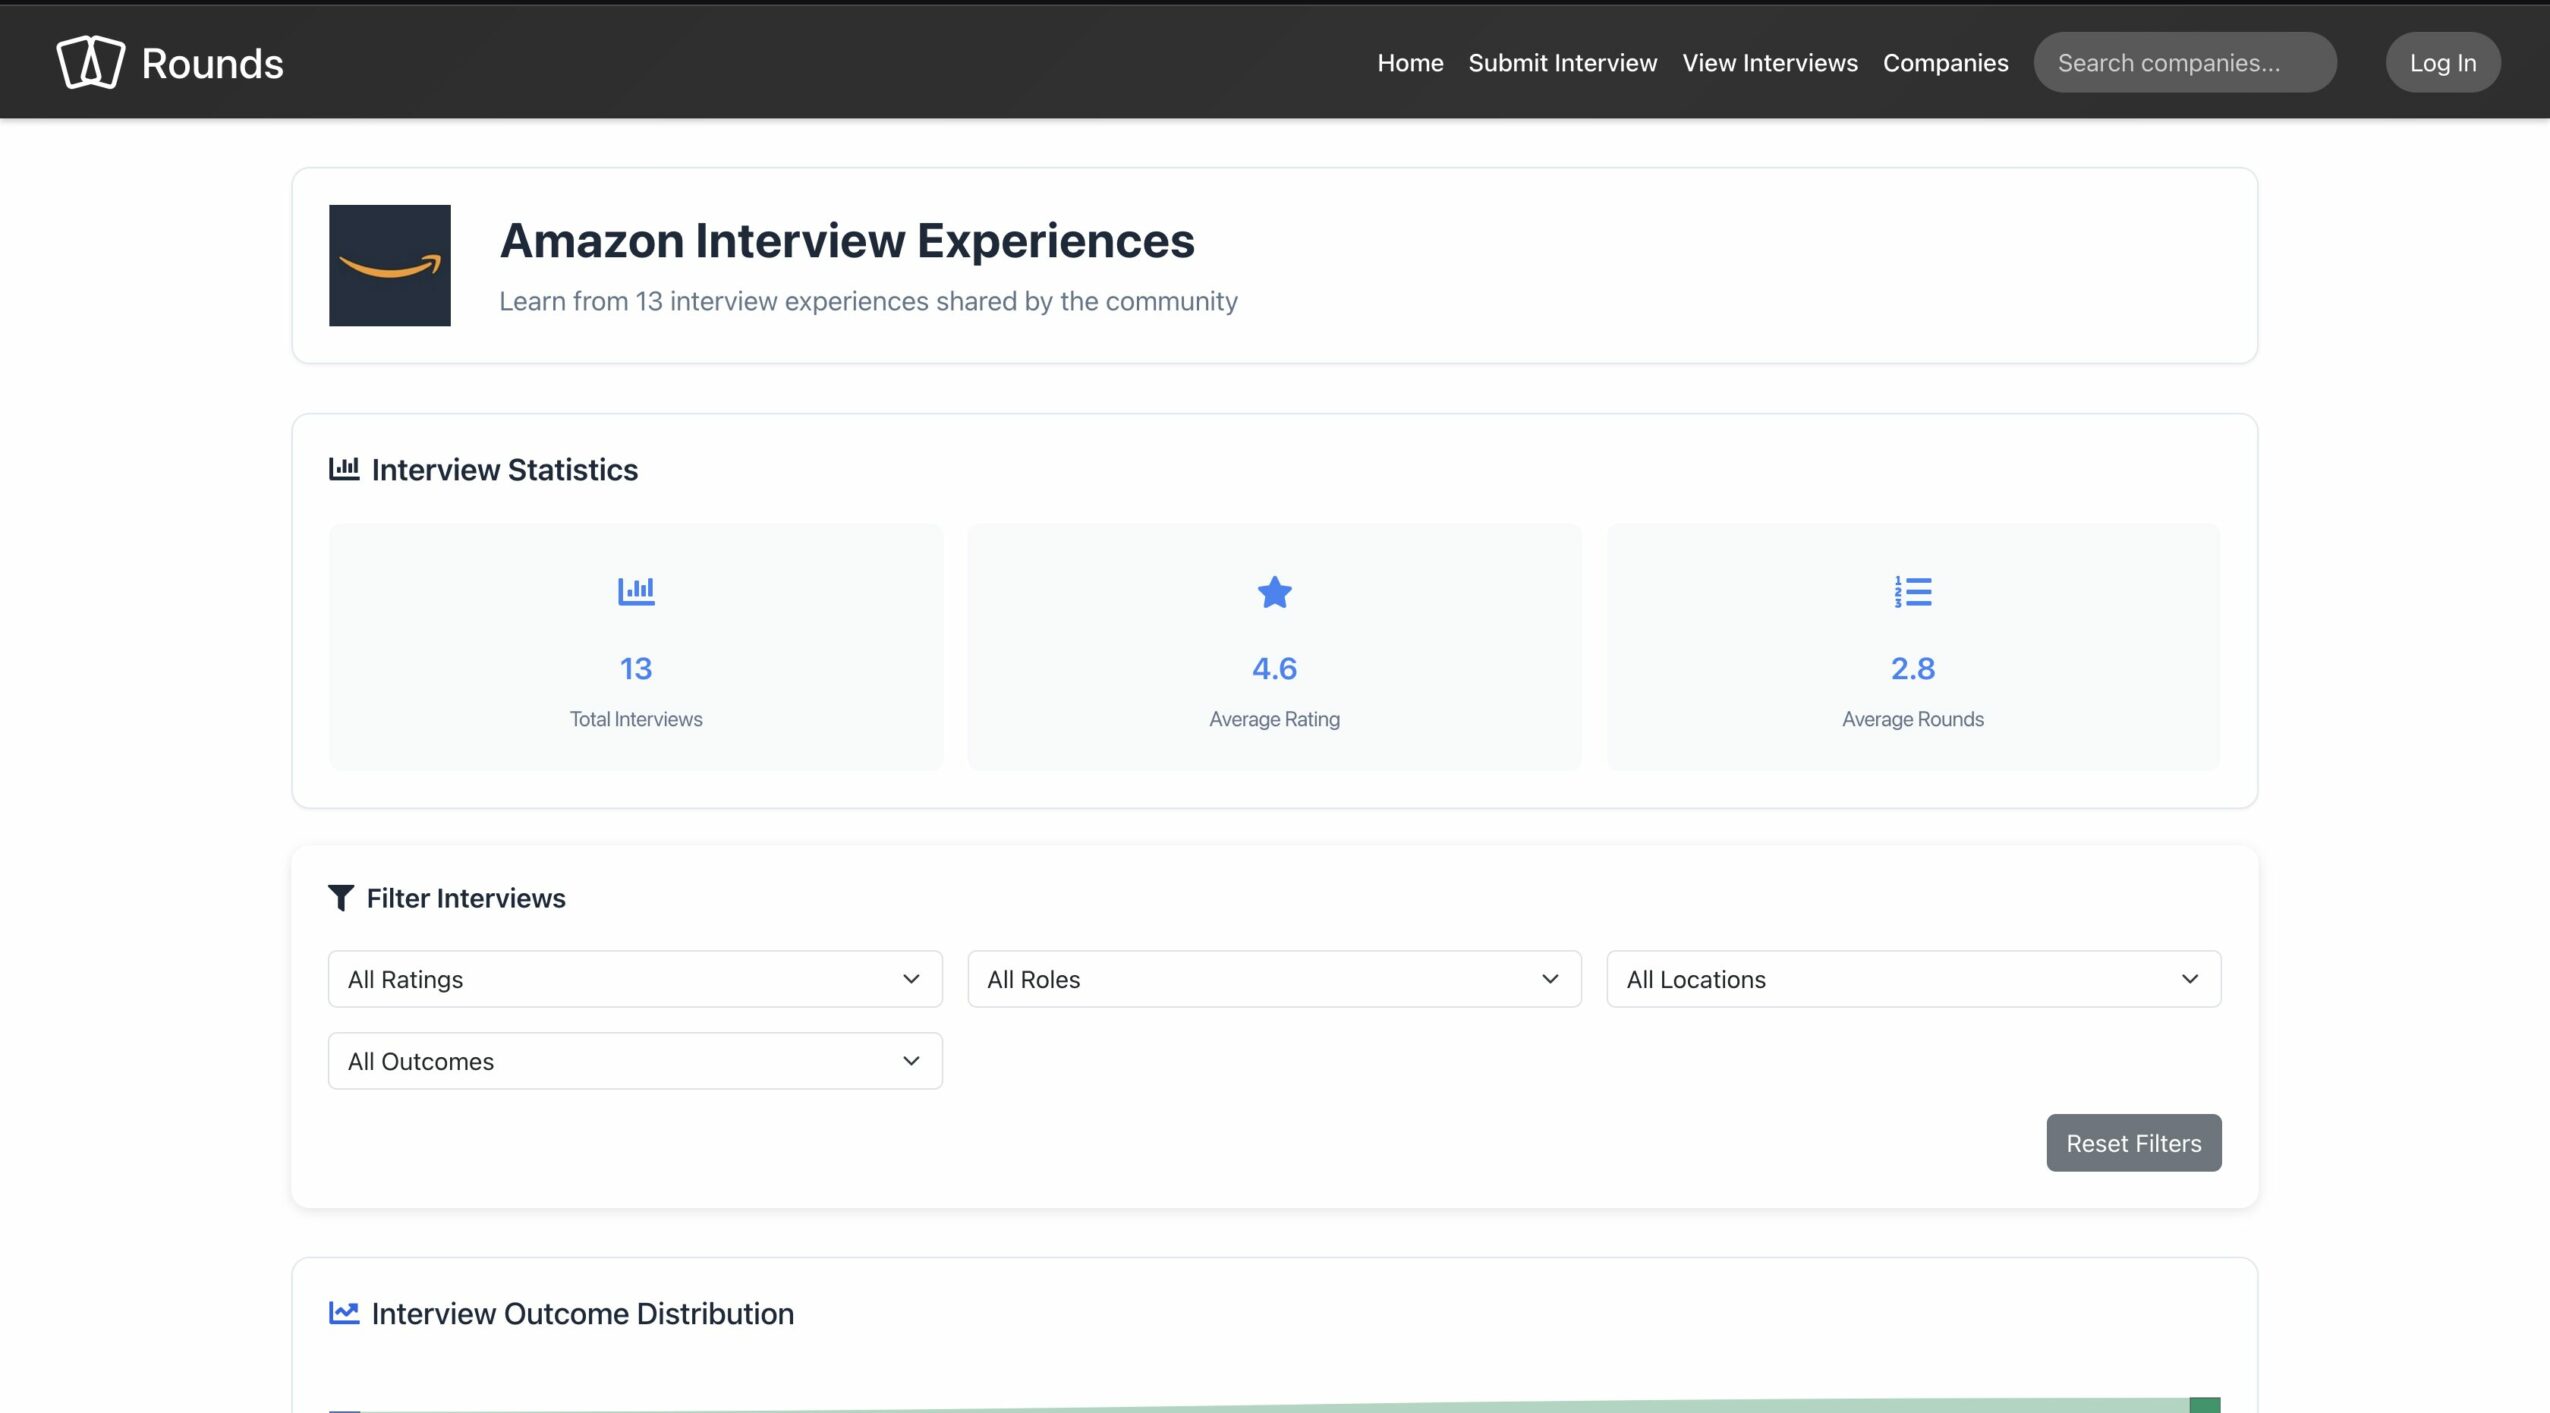2550x1413 pixels.
Task: Click the star icon above Average Rating
Action: pos(1274,592)
